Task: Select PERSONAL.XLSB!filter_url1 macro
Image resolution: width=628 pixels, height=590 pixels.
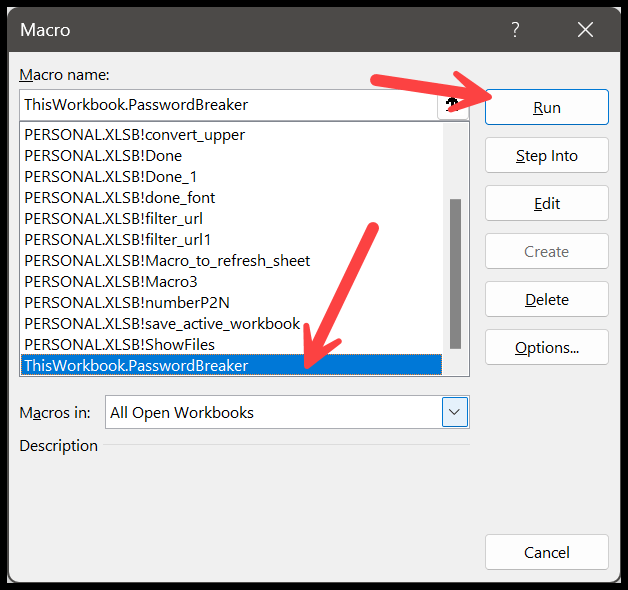Action: tap(231, 240)
